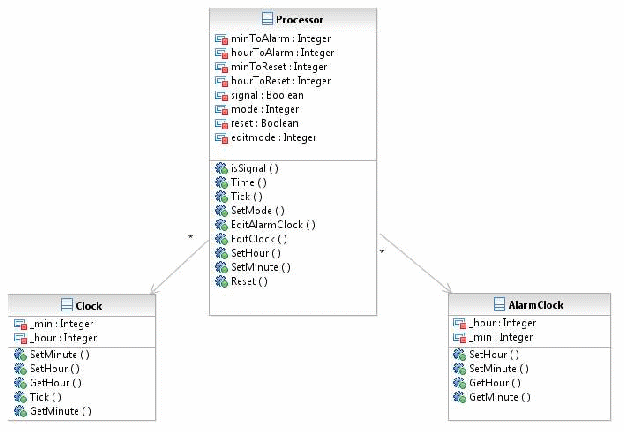
Task: Click attribute icon beside reset : Boolean
Action: [x=221, y=124]
